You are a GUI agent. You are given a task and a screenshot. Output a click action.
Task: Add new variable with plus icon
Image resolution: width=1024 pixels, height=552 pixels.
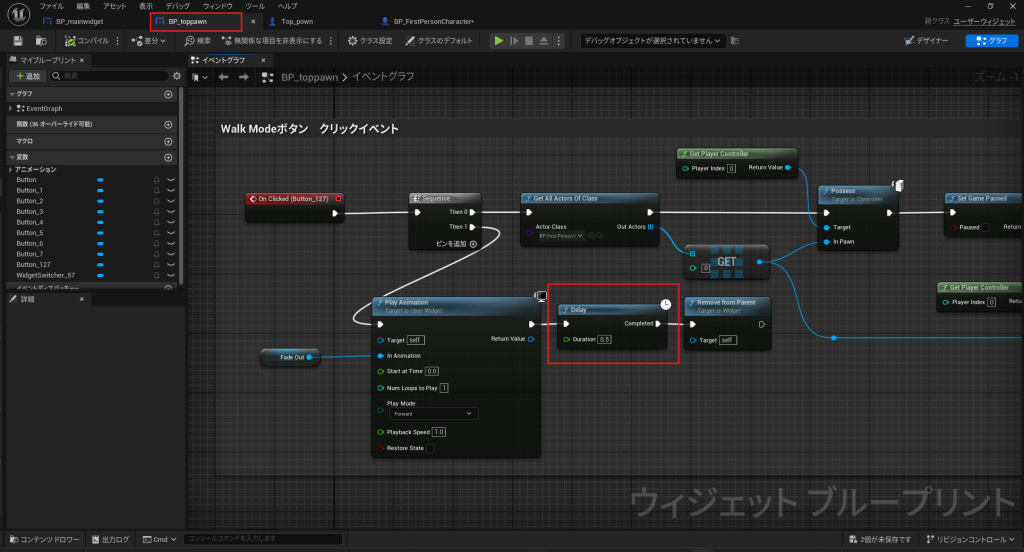[x=168, y=157]
